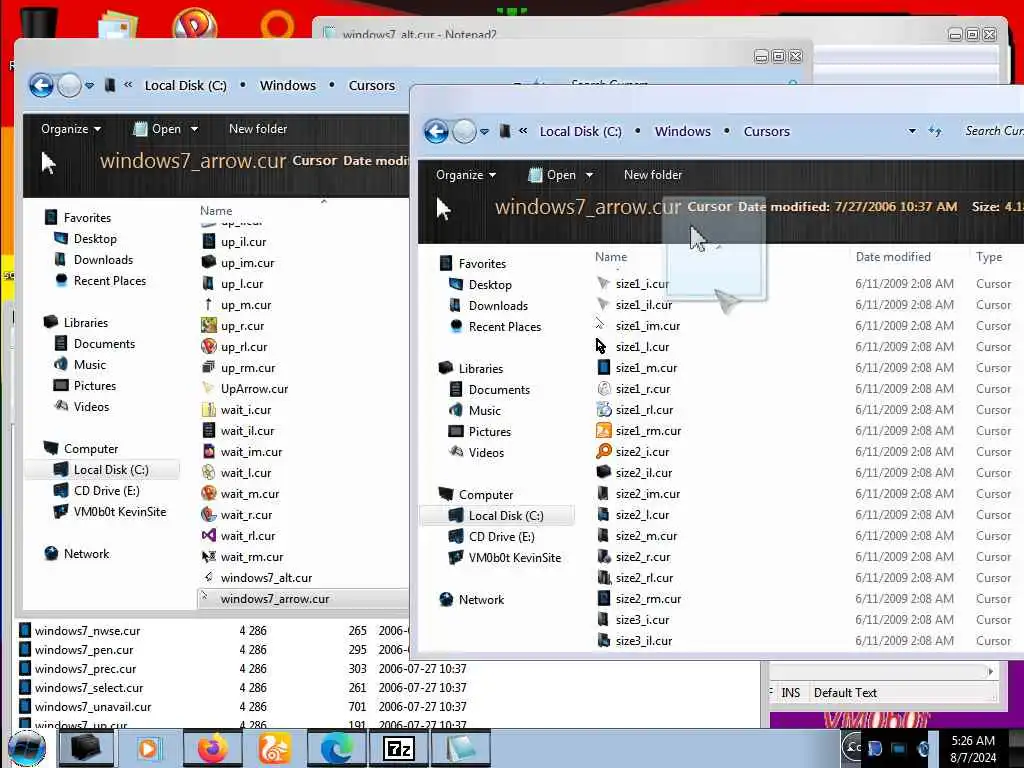The width and height of the screenshot is (1024, 768).
Task: Select size1_l.cur file icon
Action: point(601,347)
